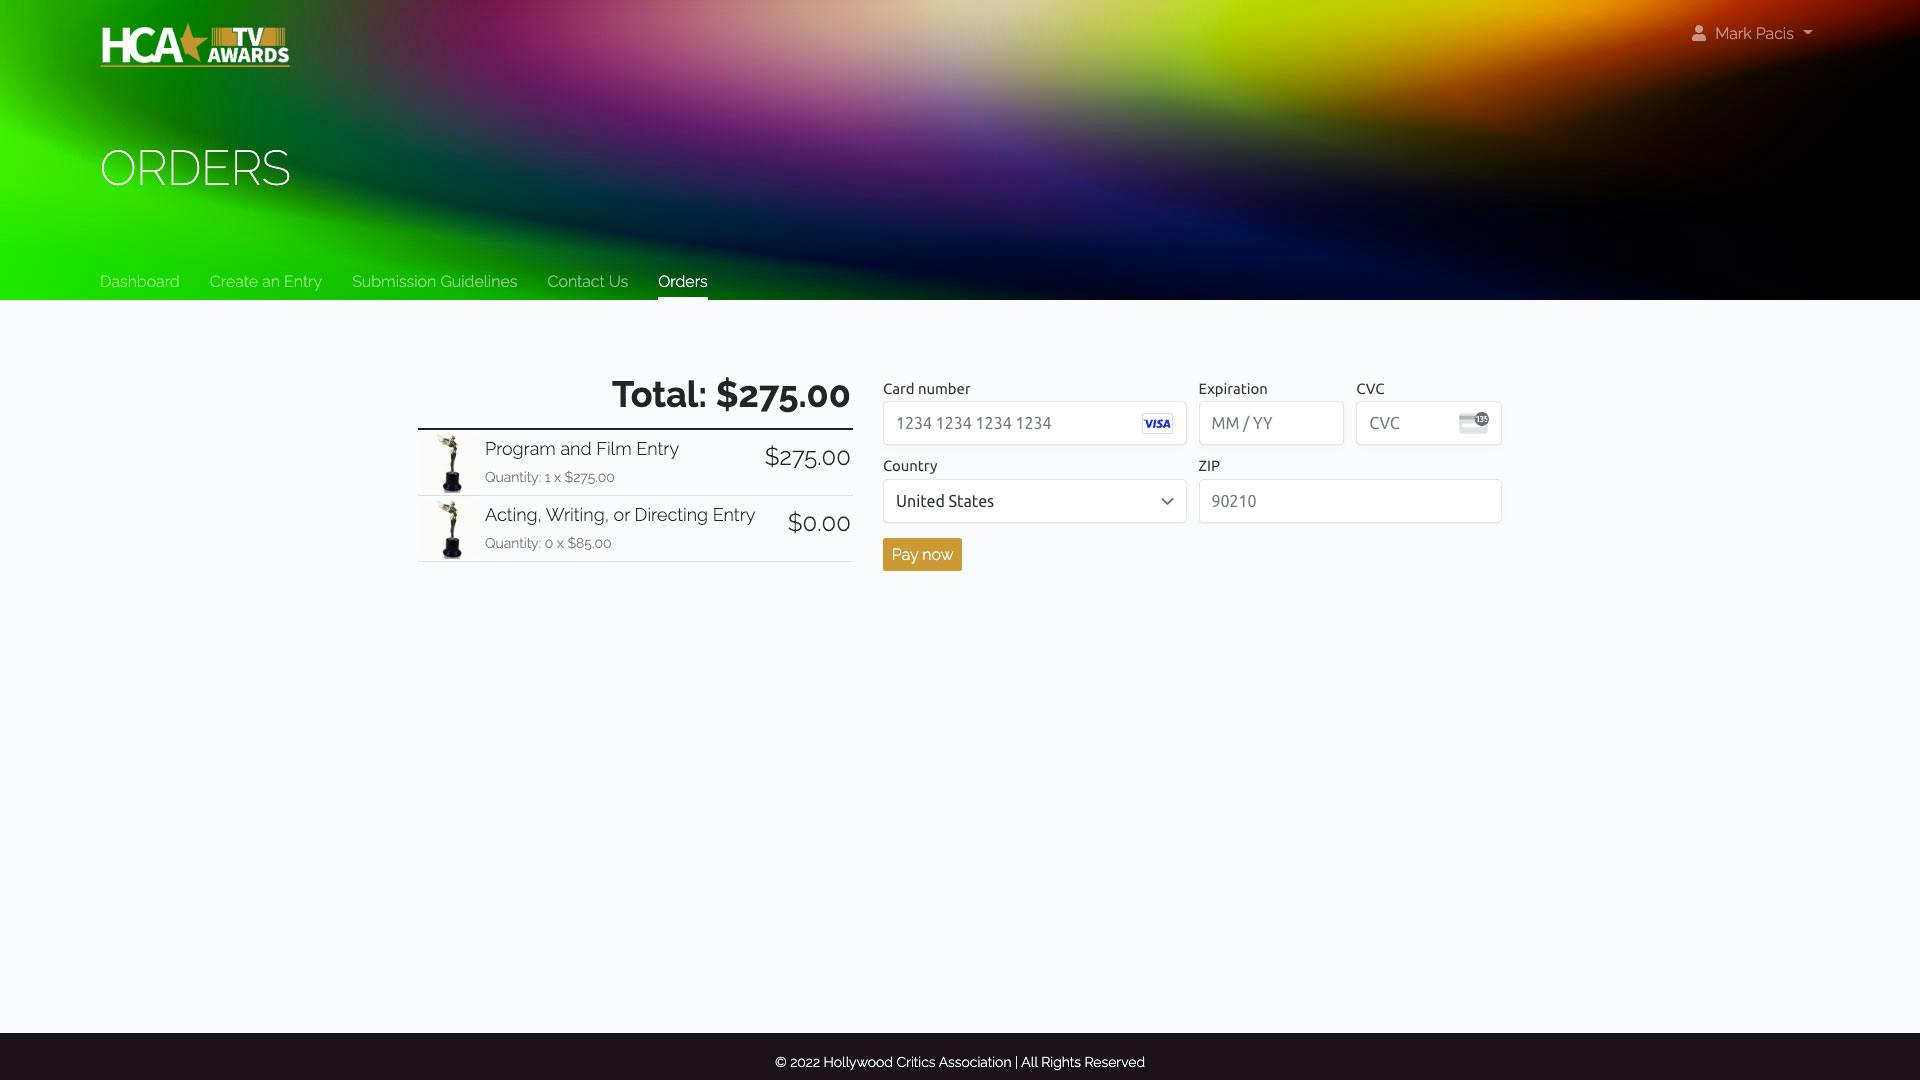The image size is (1920, 1080).
Task: Select the Orders tab
Action: pyautogui.click(x=682, y=281)
